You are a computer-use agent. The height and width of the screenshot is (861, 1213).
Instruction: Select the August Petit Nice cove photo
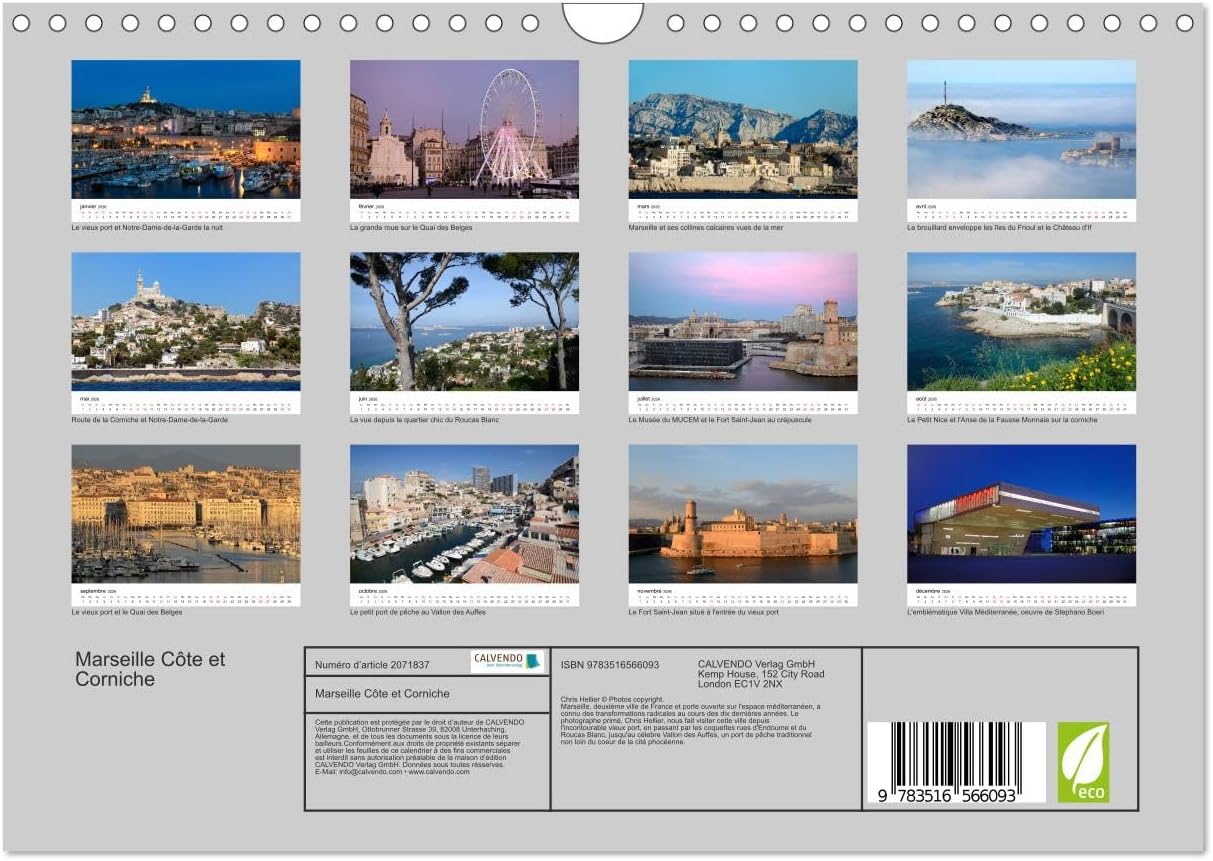[1021, 321]
